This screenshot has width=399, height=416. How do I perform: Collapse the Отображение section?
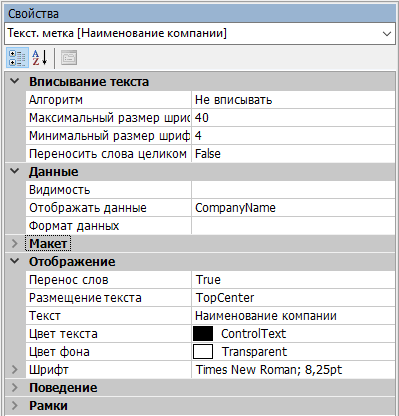coord(15,261)
